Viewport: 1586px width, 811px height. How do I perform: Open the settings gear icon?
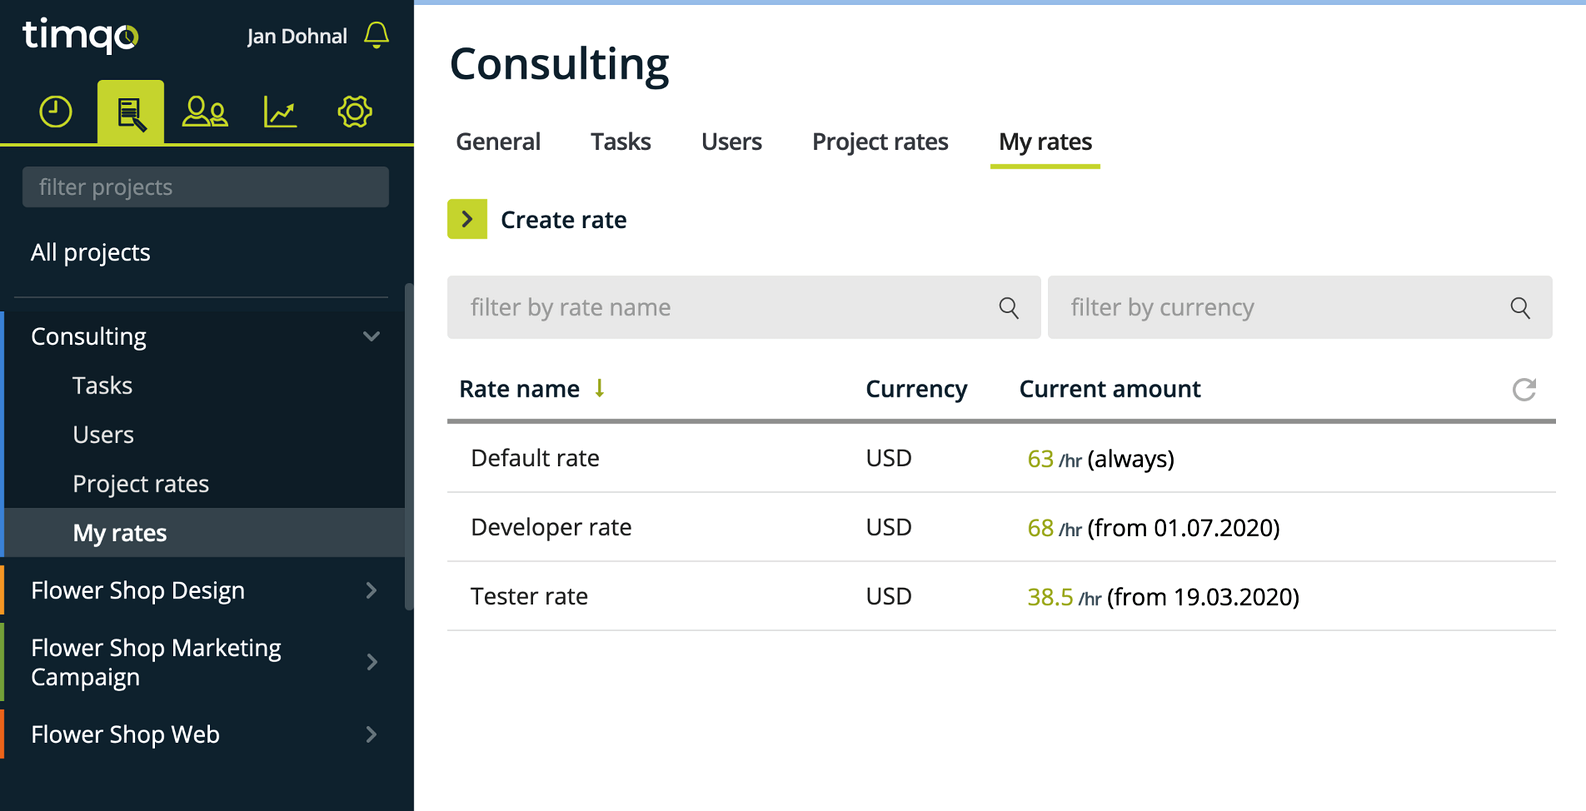[354, 111]
